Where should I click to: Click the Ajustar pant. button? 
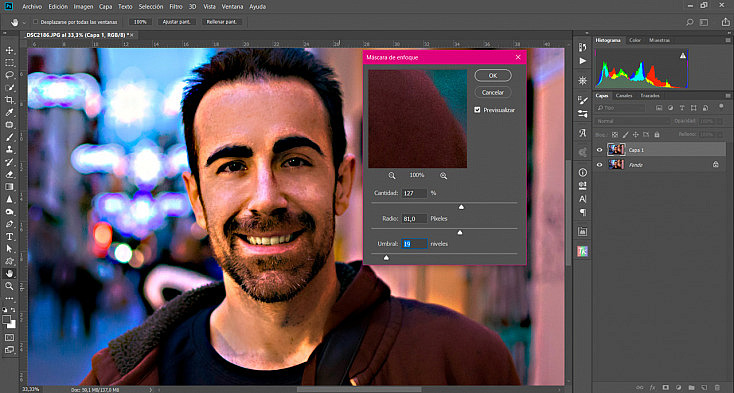coord(176,22)
